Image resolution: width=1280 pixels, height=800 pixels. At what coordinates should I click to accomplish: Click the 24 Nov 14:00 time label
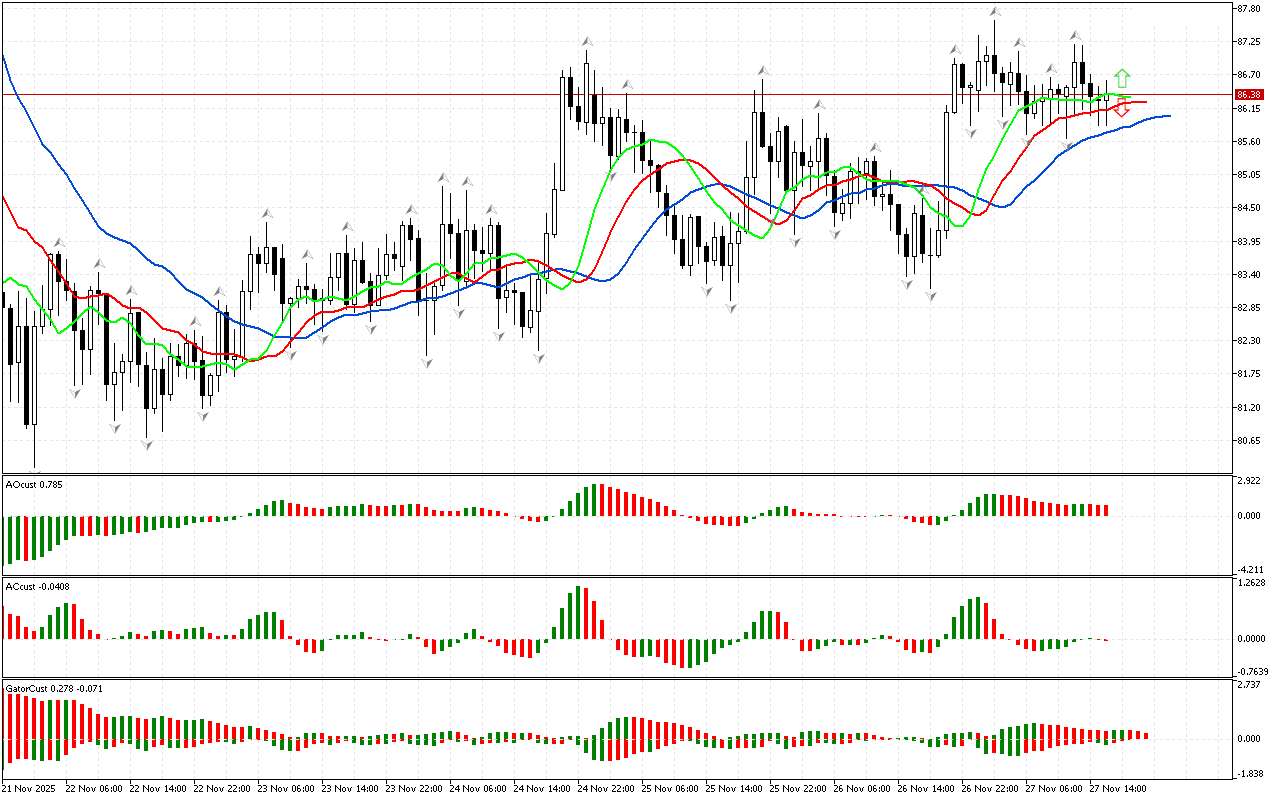click(545, 788)
